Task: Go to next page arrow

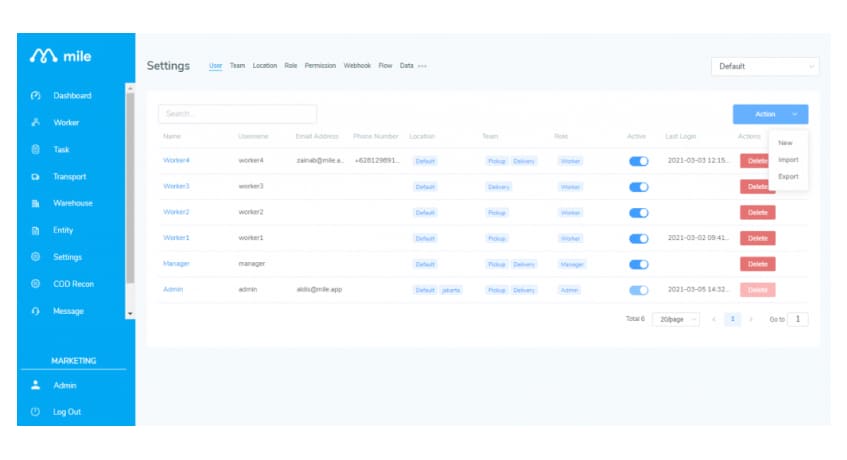Action: [x=751, y=319]
